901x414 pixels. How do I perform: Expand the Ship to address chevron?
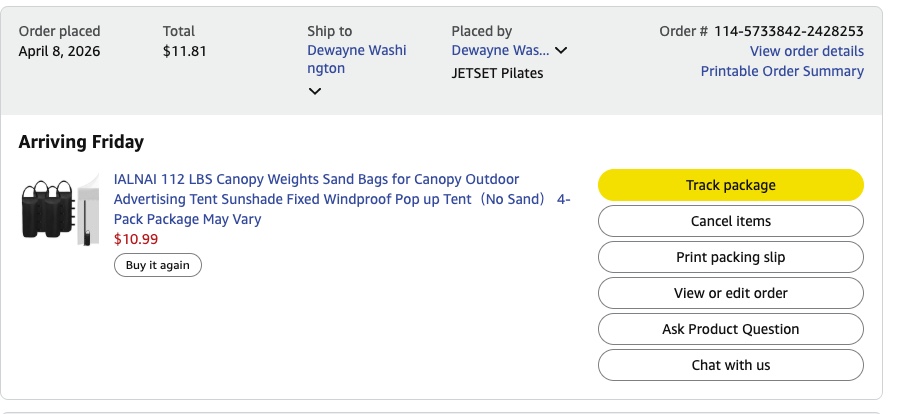(x=315, y=91)
